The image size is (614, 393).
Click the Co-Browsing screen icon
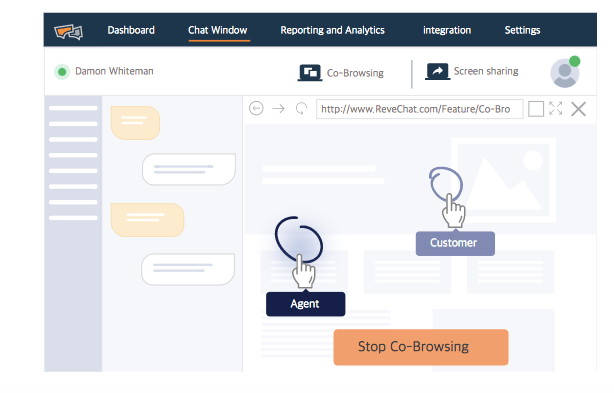click(x=310, y=73)
